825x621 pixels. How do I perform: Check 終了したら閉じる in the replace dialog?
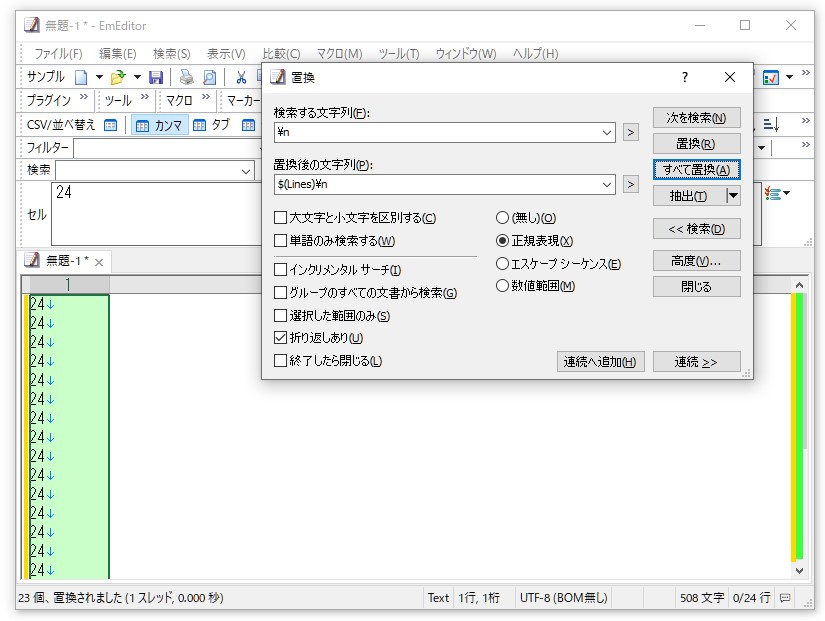[x=279, y=363]
